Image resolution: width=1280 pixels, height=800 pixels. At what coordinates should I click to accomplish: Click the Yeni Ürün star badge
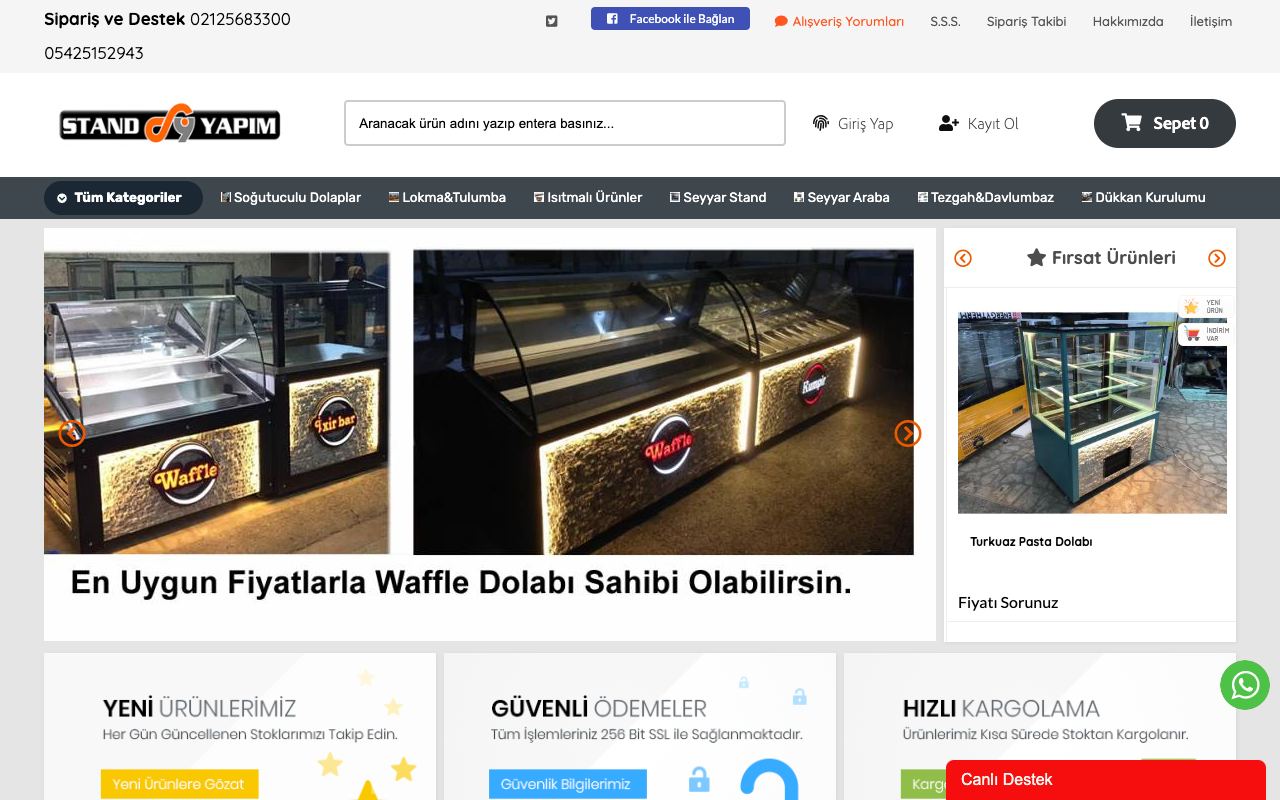[x=1204, y=306]
